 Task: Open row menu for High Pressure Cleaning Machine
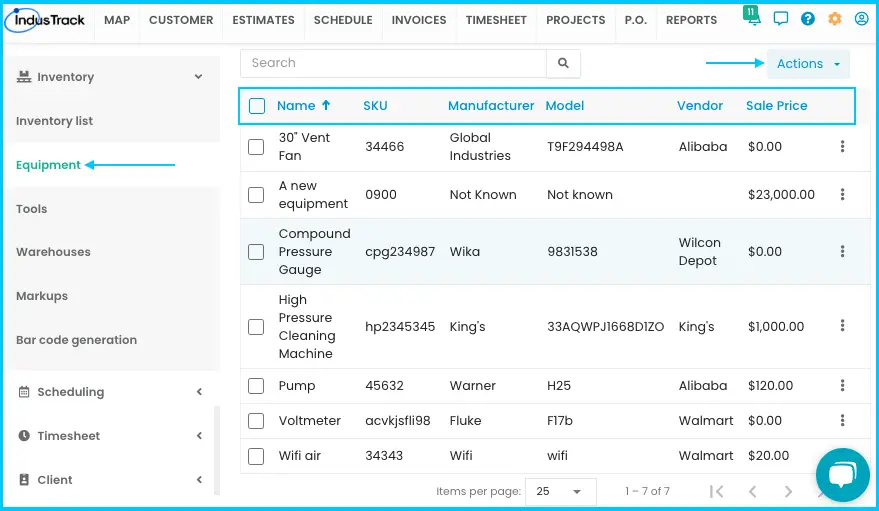842,326
